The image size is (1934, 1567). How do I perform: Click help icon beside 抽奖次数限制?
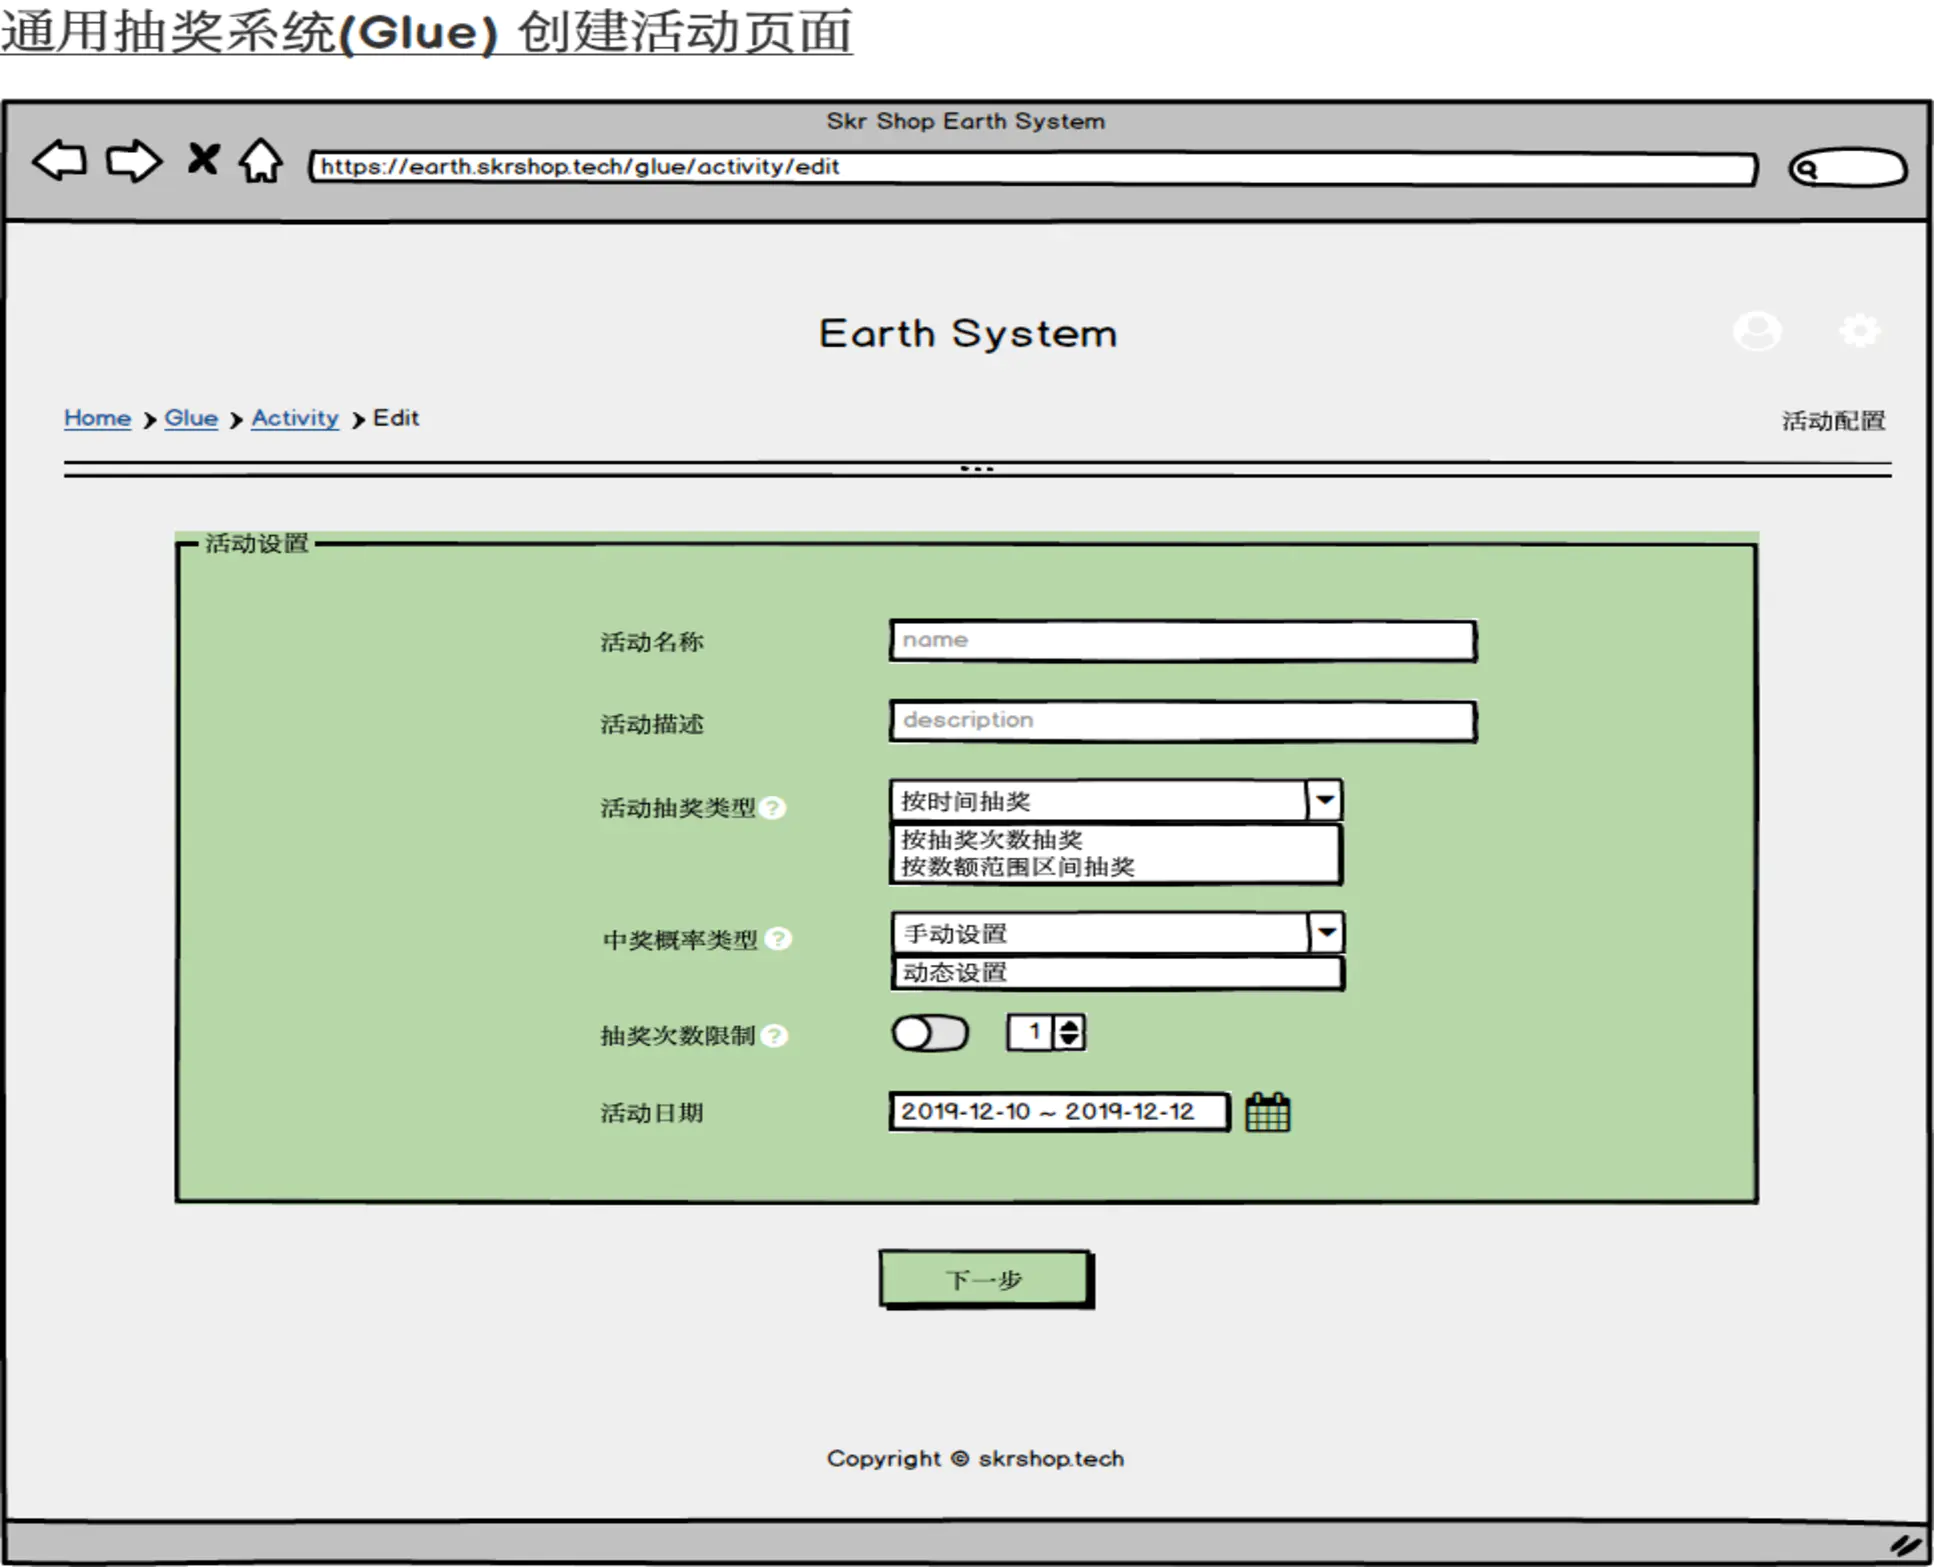774,1036
